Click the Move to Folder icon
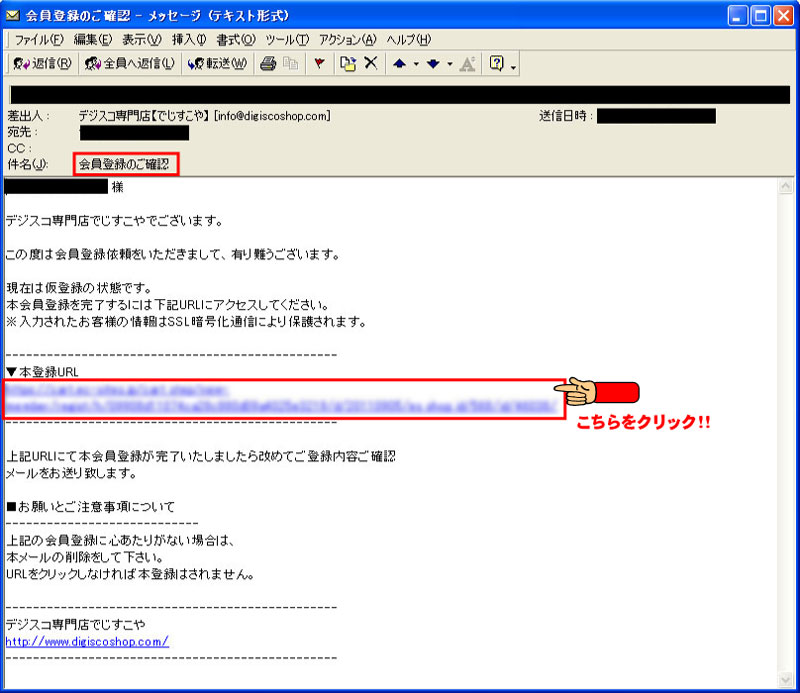The height and width of the screenshot is (693, 800). click(348, 63)
